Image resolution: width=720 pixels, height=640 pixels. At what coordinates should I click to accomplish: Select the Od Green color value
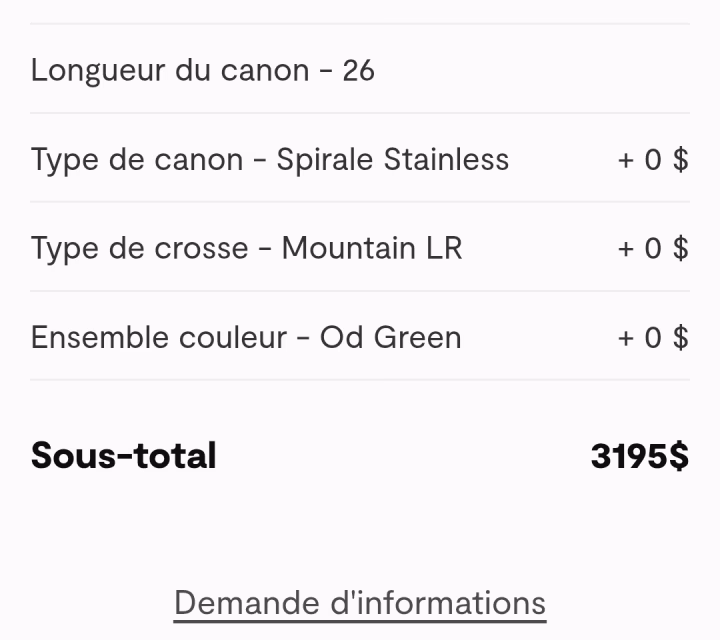pos(390,337)
